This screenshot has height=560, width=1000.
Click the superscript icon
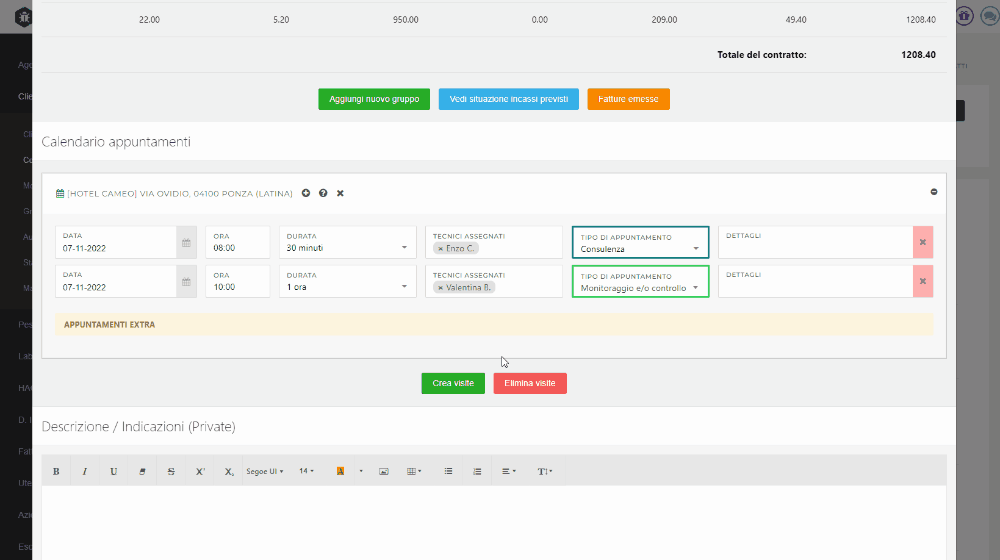[200, 471]
